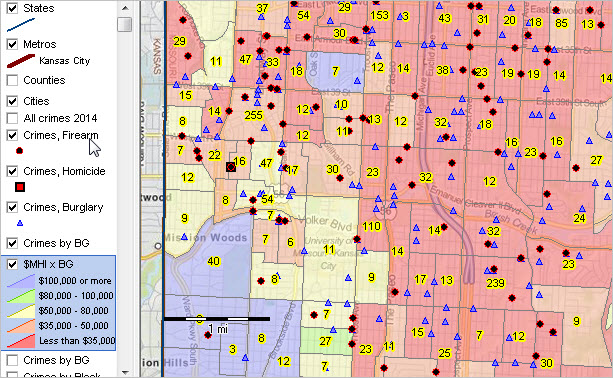Image resolution: width=613 pixels, height=378 pixels.
Task: Click the dark red Kansas City metro symbol
Action: point(21,61)
